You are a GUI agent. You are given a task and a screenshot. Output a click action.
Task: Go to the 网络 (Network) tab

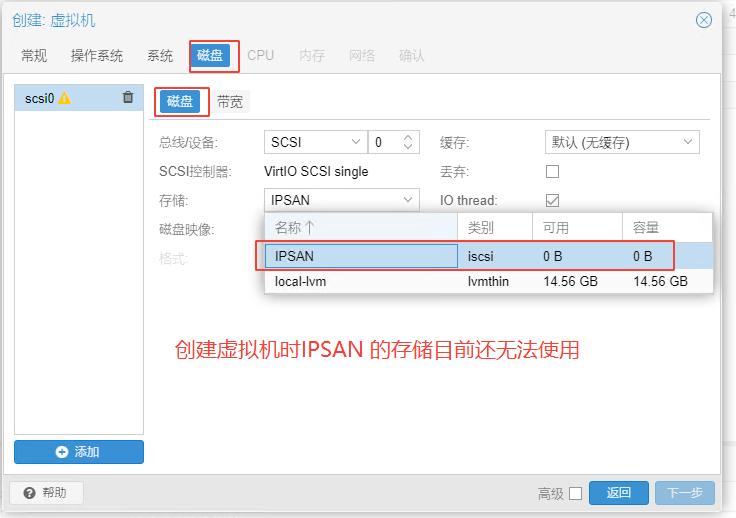point(362,56)
